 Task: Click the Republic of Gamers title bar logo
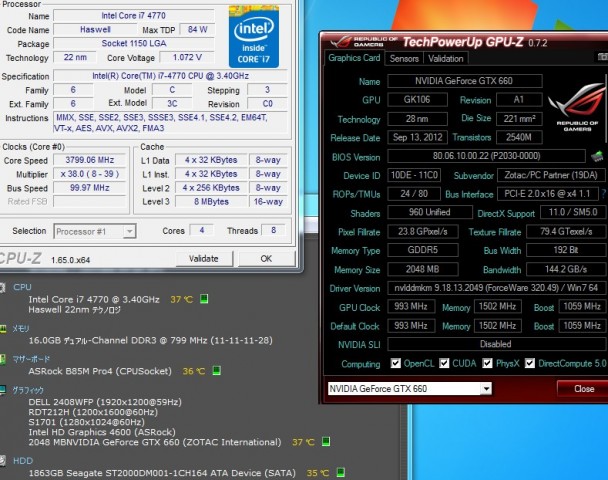click(x=364, y=41)
